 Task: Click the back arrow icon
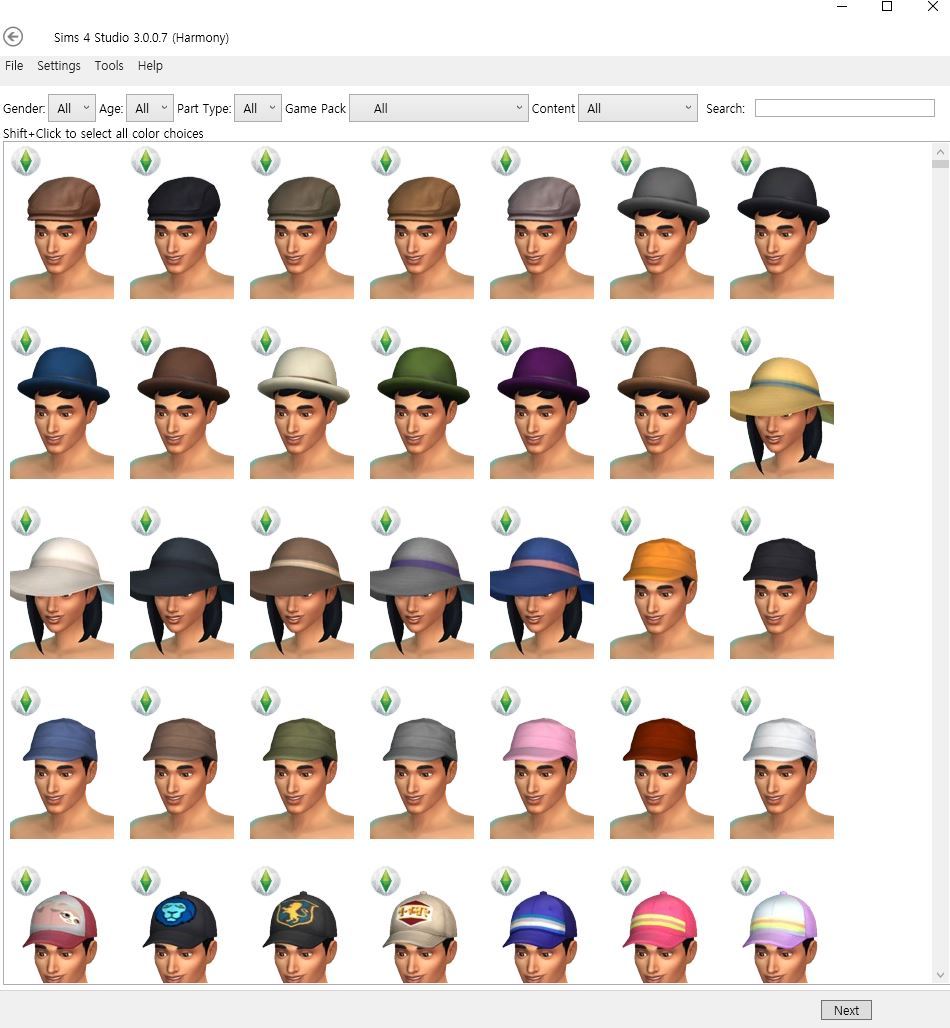[13, 37]
